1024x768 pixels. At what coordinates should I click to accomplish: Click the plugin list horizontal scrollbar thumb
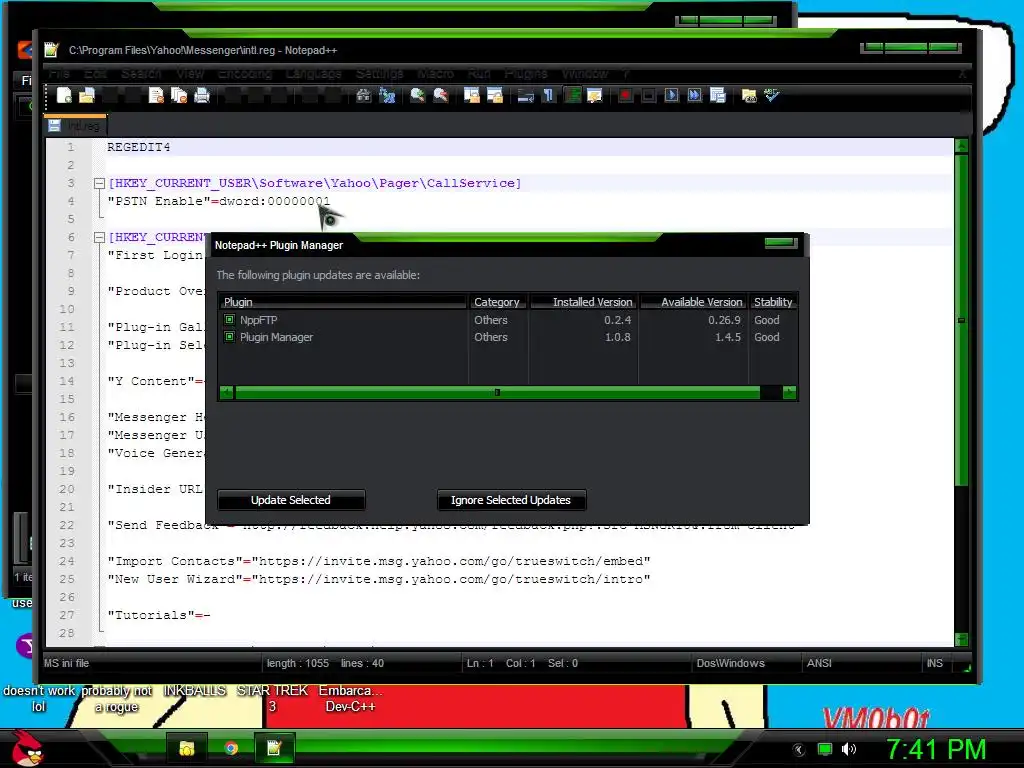pyautogui.click(x=498, y=392)
